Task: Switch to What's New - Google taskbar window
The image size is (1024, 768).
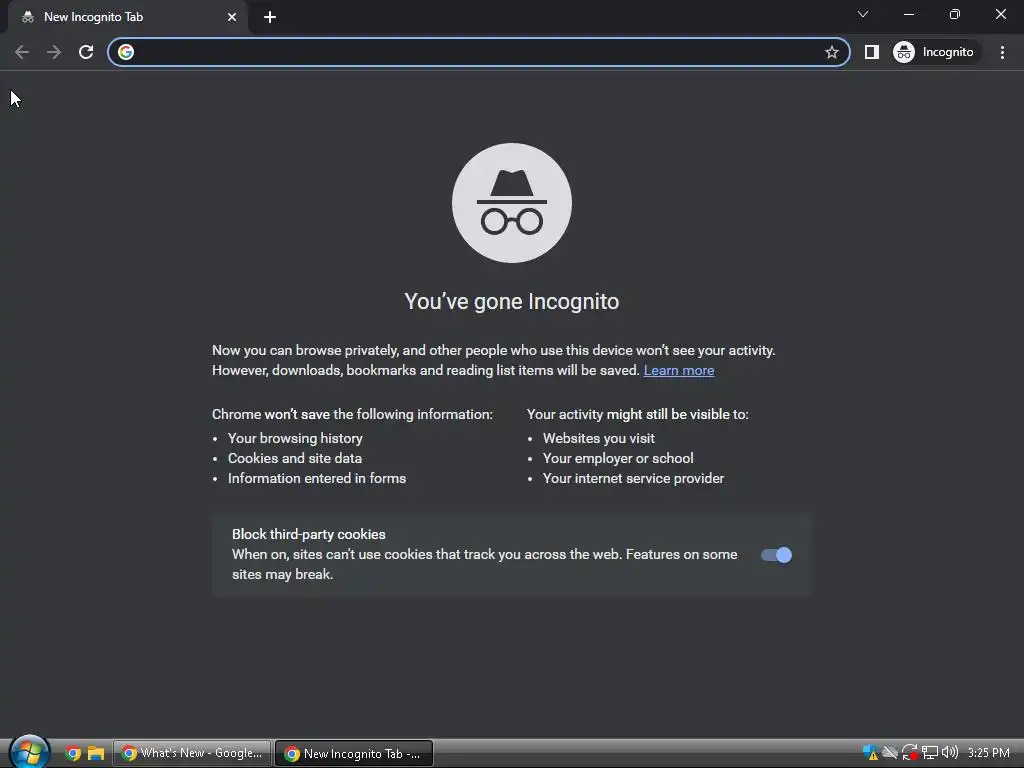Action: [x=192, y=754]
